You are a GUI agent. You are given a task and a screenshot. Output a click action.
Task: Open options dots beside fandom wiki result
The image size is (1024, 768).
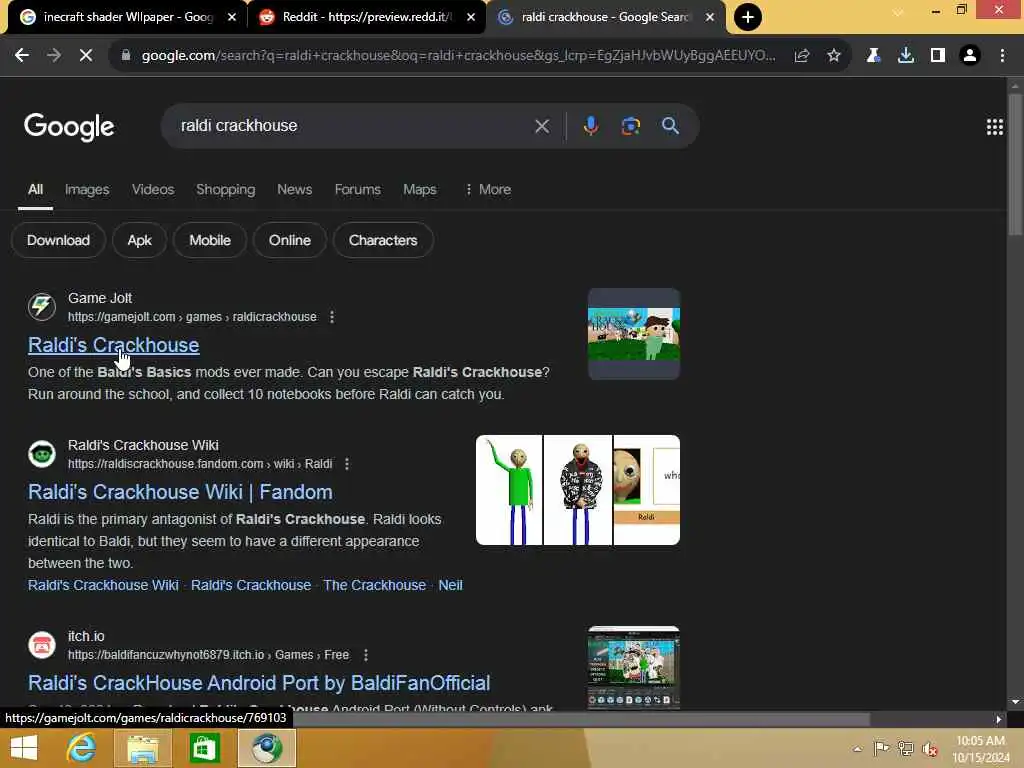pos(347,464)
